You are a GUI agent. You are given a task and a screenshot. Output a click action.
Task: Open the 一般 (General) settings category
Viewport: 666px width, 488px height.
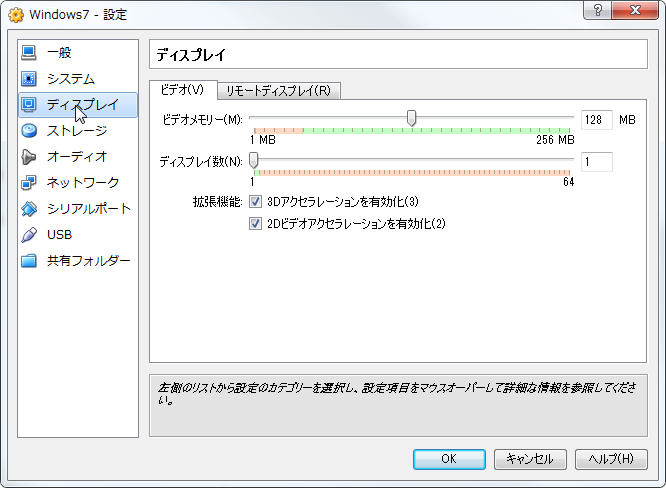click(x=58, y=52)
